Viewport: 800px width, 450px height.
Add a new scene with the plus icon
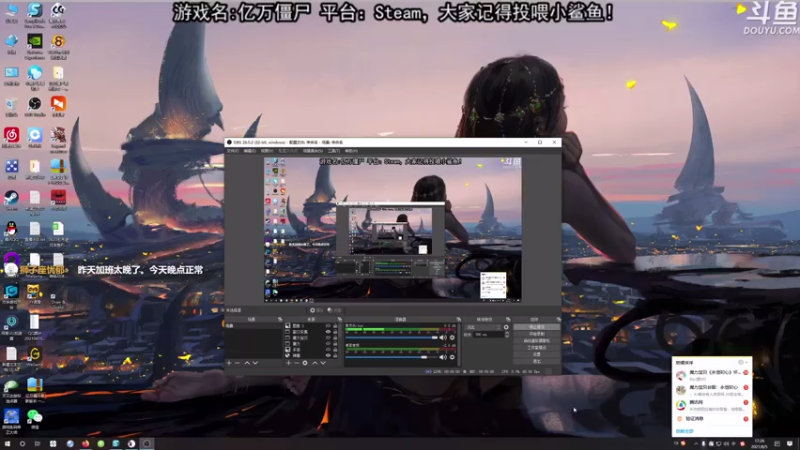[229, 363]
